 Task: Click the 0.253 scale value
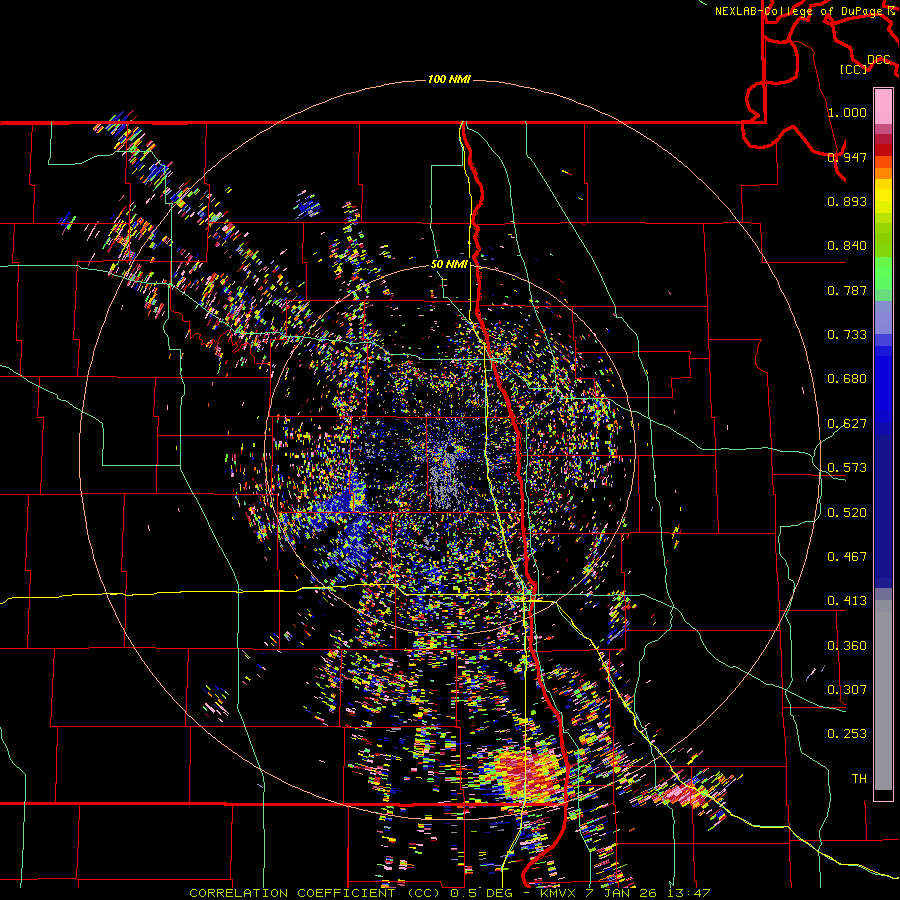(x=847, y=734)
